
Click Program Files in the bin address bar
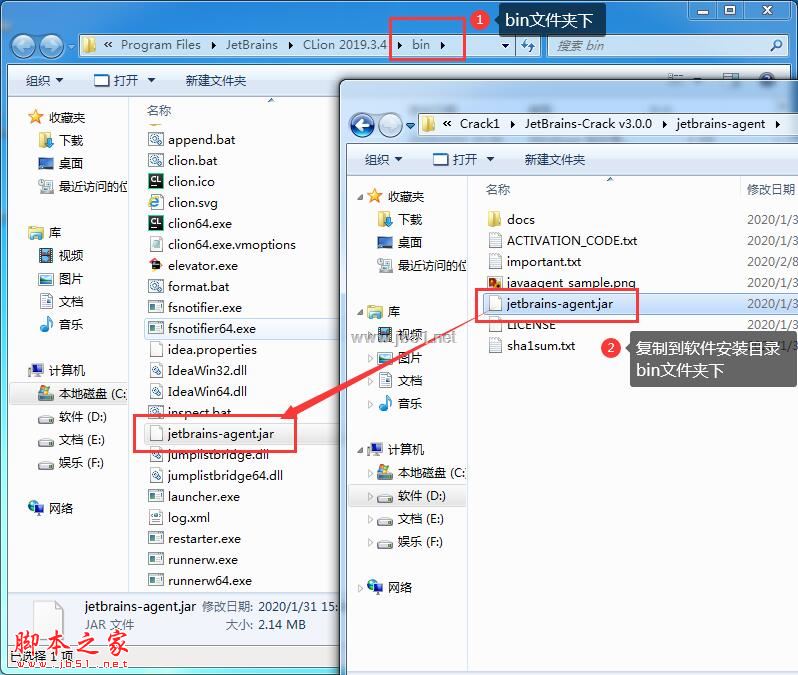tap(161, 45)
